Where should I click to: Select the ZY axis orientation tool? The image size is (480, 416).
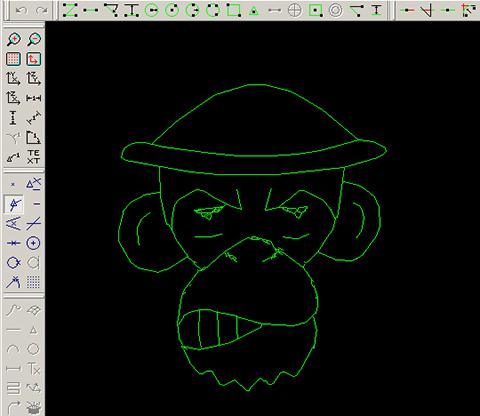coord(34,79)
